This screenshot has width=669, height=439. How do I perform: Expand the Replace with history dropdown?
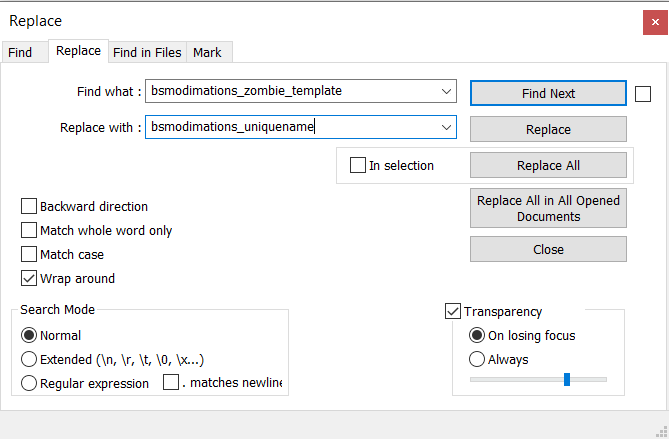coord(446,127)
